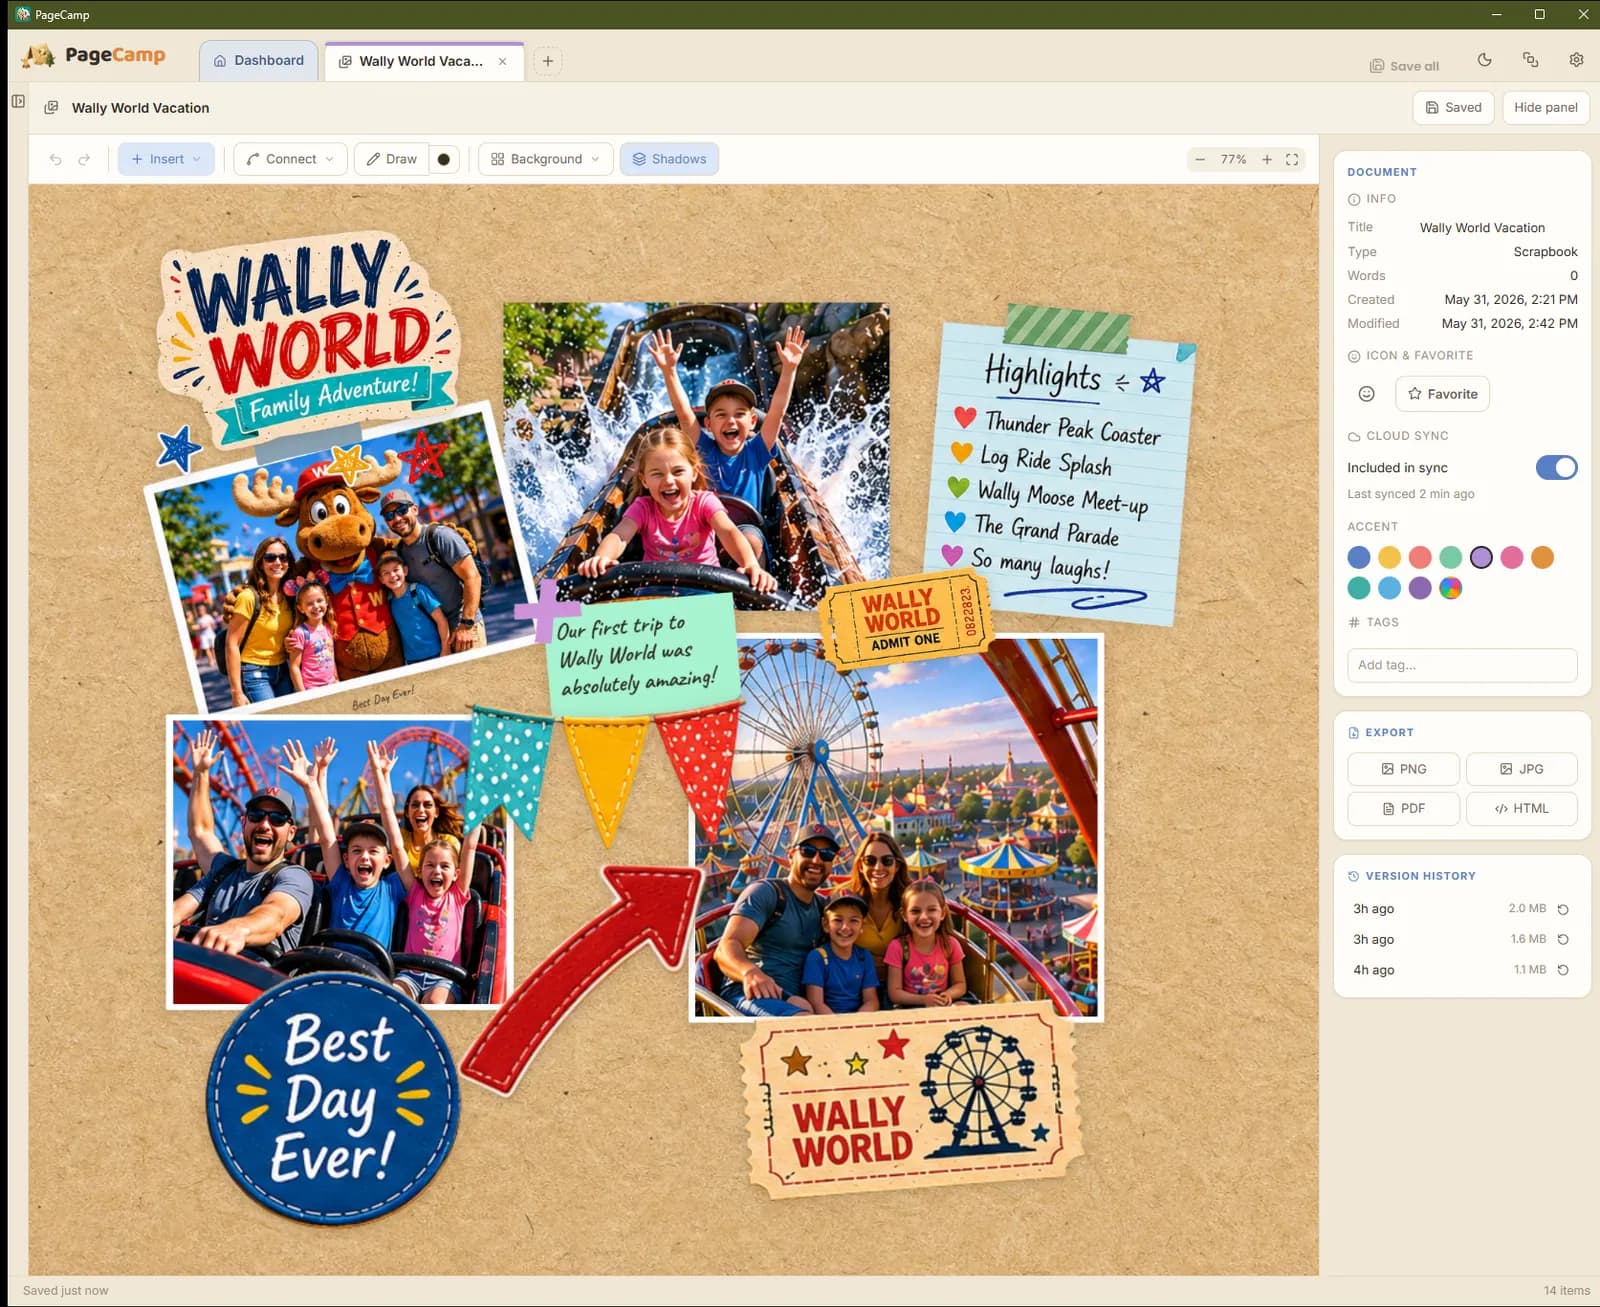Close the Wally World Vaca... tab
This screenshot has width=1600, height=1307.
(503, 61)
